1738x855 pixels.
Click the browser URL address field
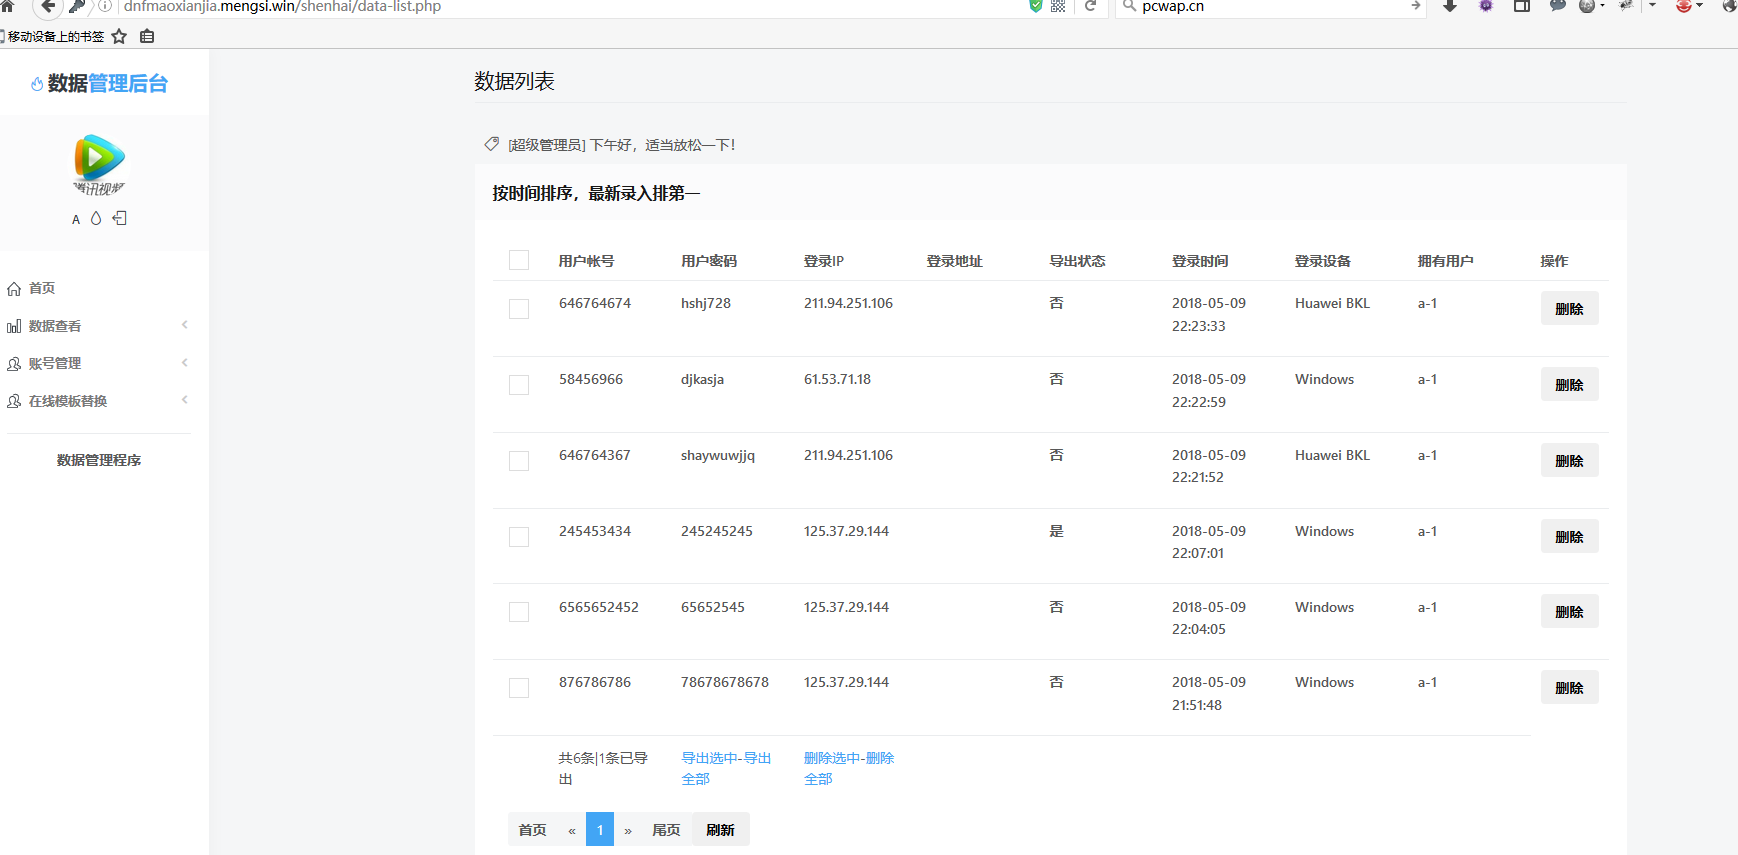pos(570,6)
